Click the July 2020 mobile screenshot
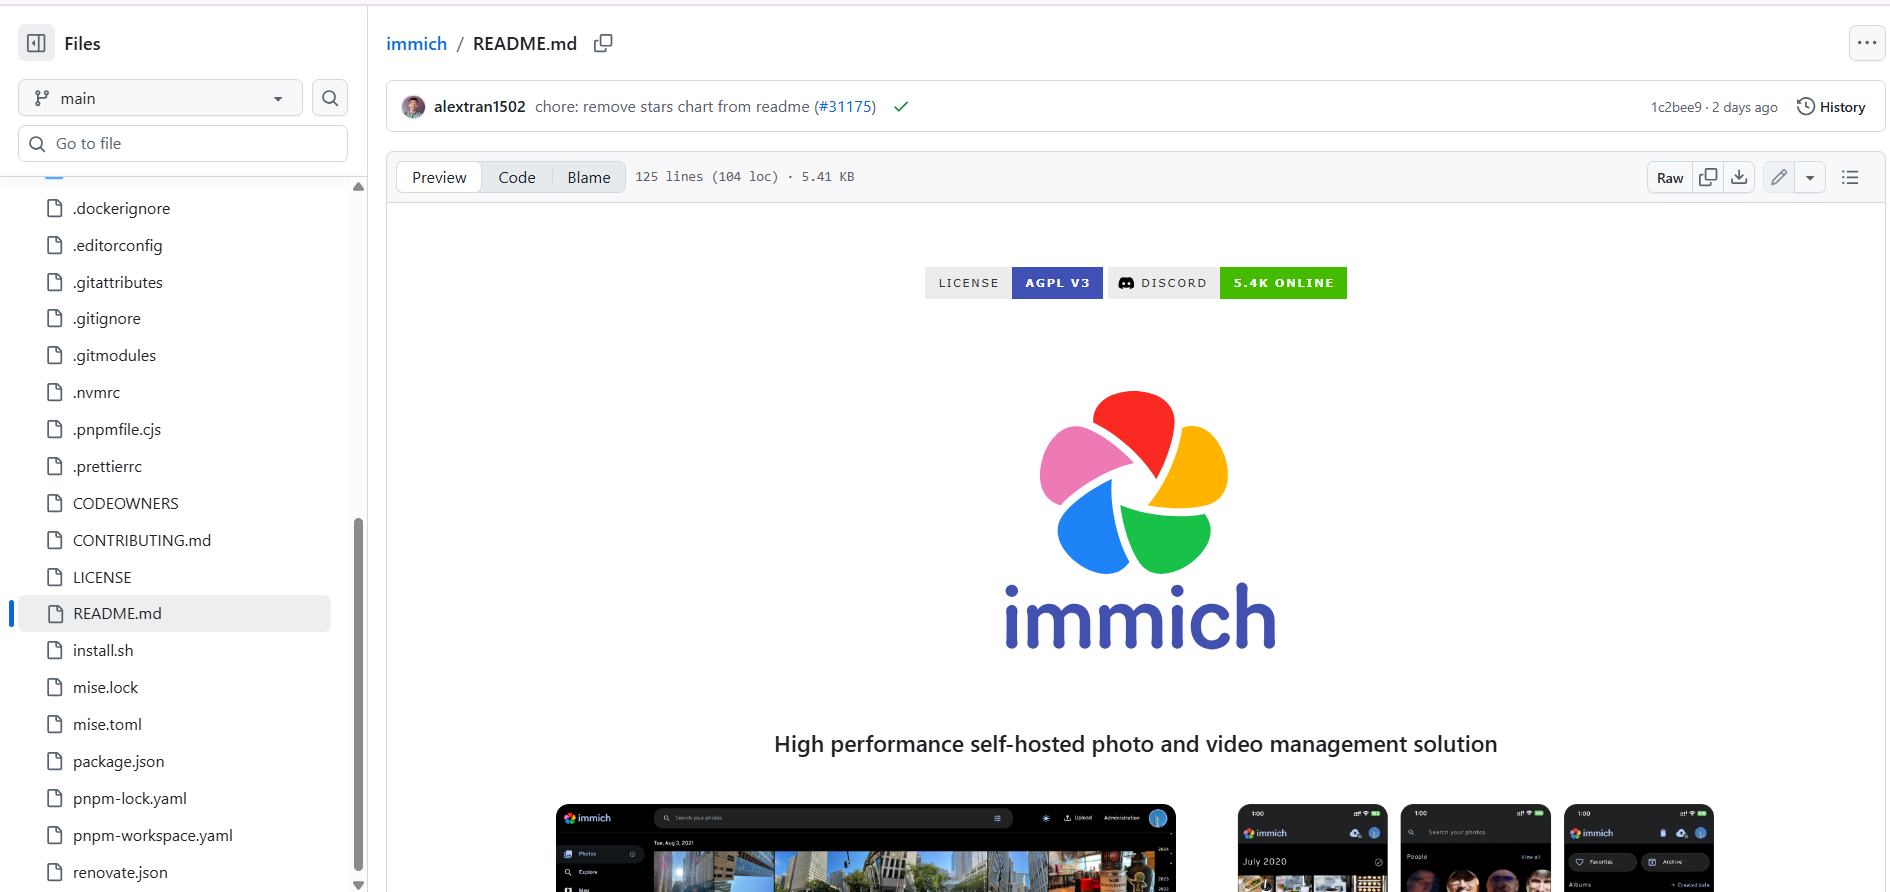 point(1313,848)
